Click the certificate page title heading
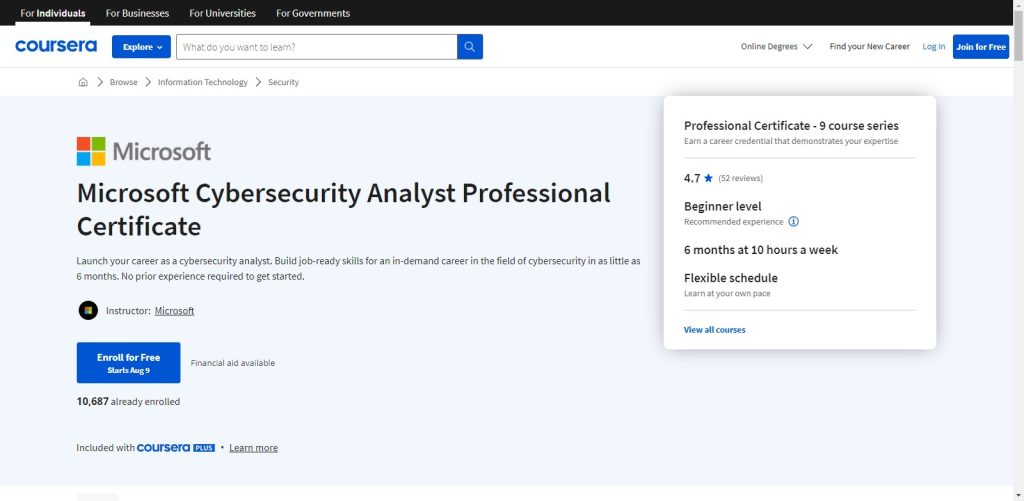Image resolution: width=1024 pixels, height=501 pixels. [344, 210]
